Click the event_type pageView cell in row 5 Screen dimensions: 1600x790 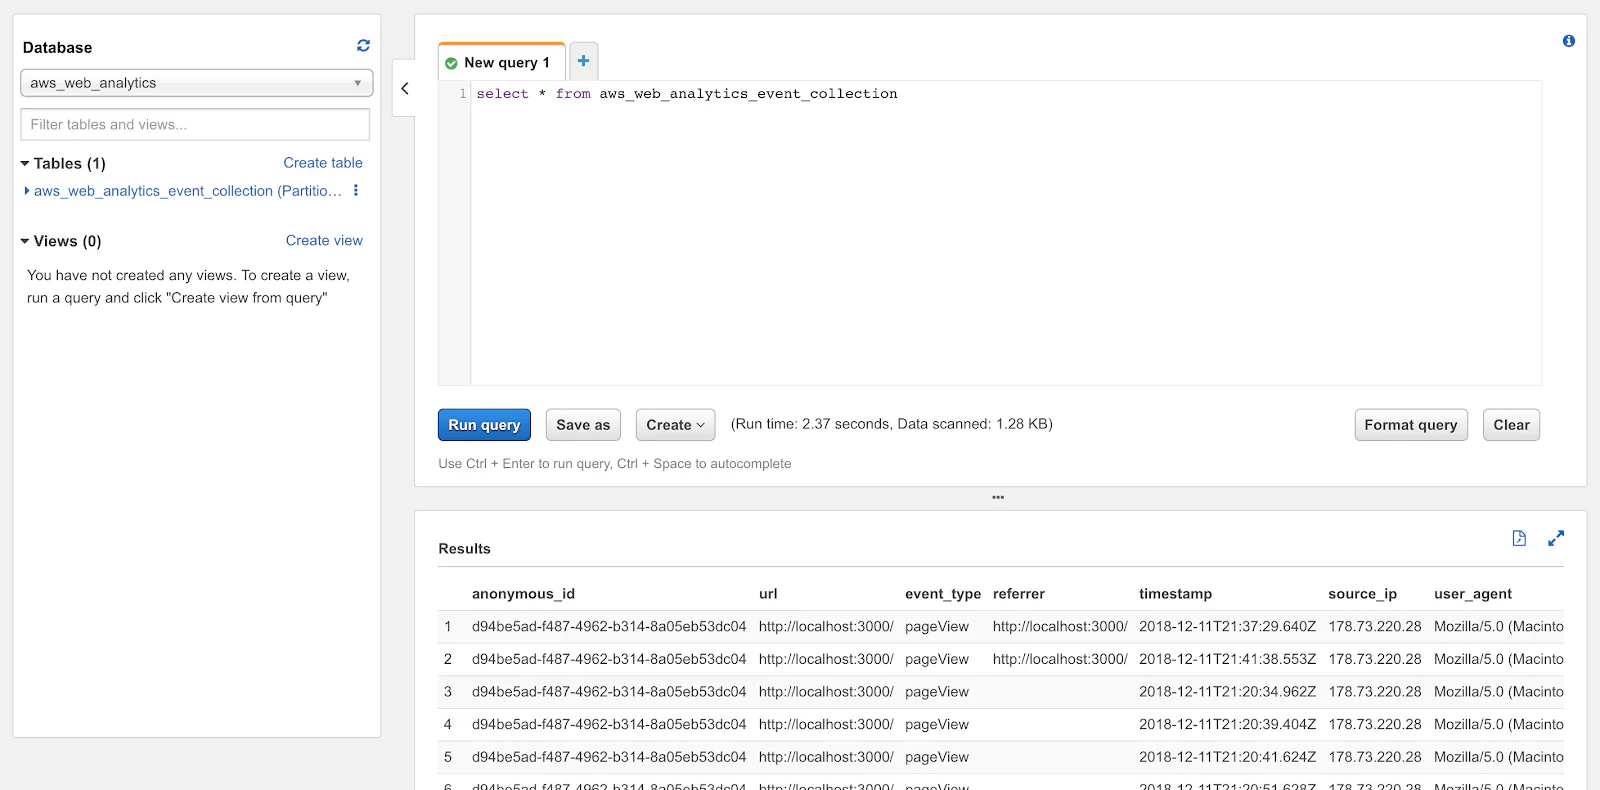click(x=937, y=758)
